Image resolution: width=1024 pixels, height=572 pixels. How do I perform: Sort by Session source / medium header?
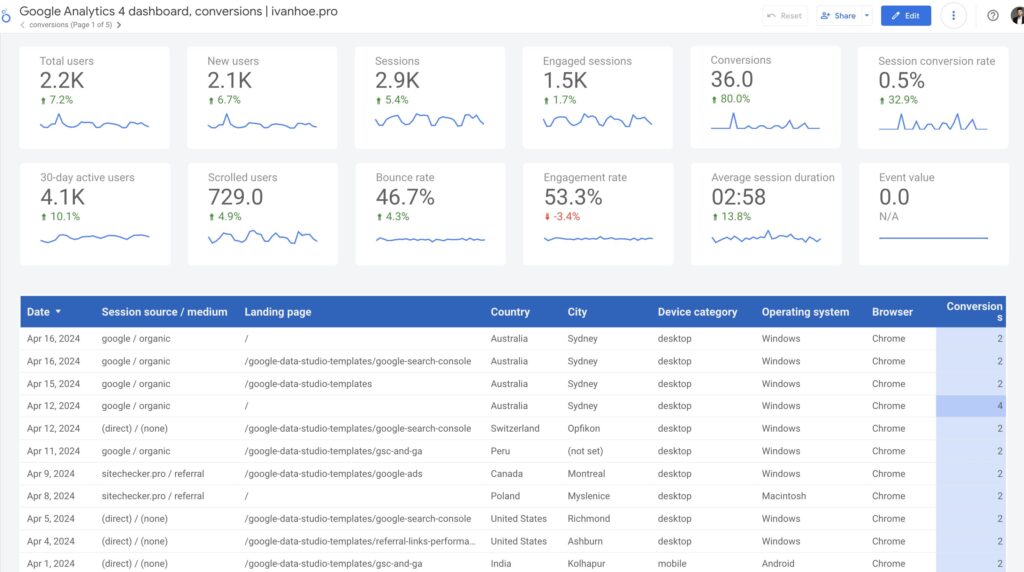point(165,312)
